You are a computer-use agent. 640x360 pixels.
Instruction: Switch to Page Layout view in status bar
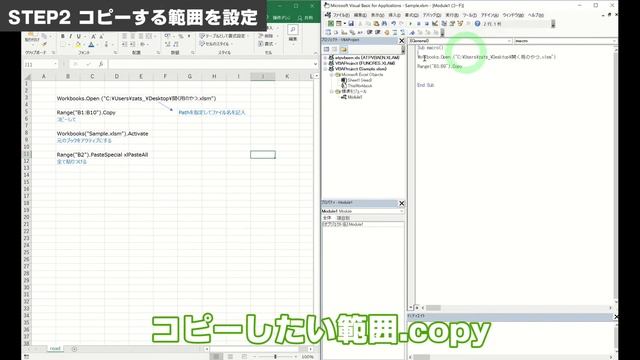coord(230,356)
